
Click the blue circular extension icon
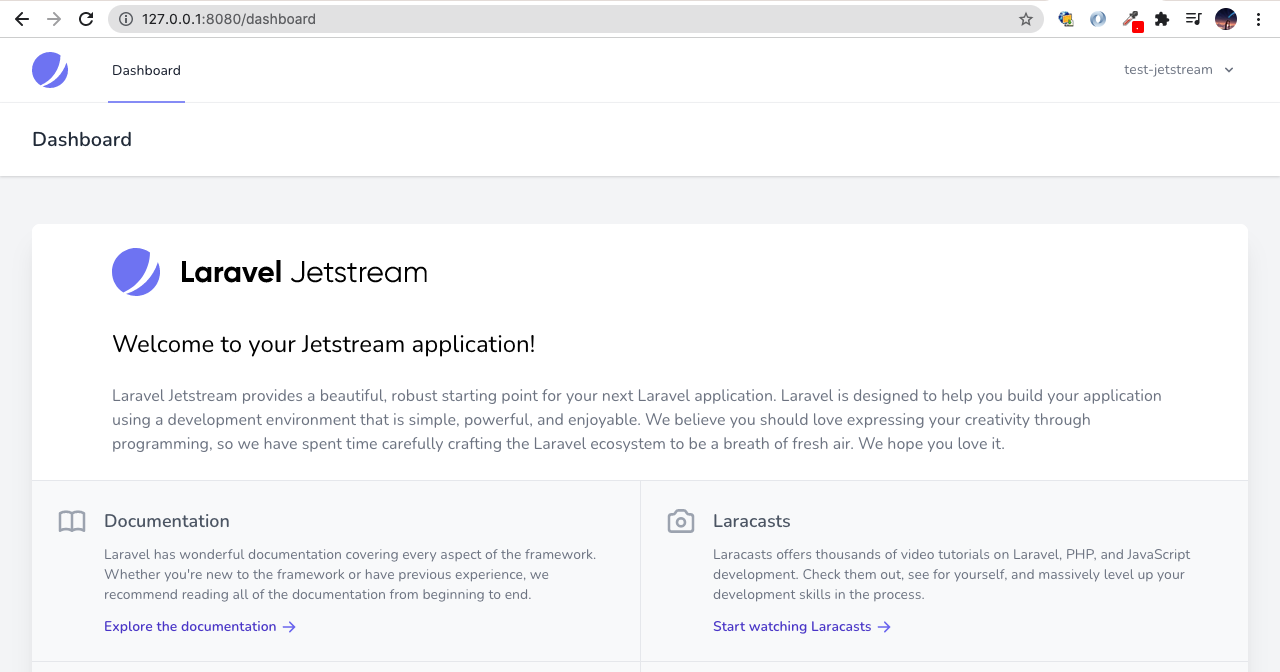pos(1098,19)
